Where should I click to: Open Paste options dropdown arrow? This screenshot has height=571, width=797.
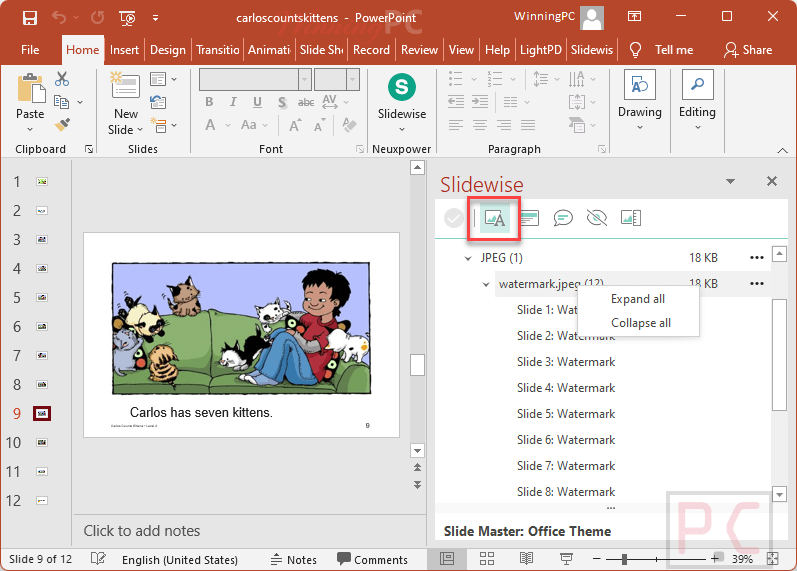[30, 129]
